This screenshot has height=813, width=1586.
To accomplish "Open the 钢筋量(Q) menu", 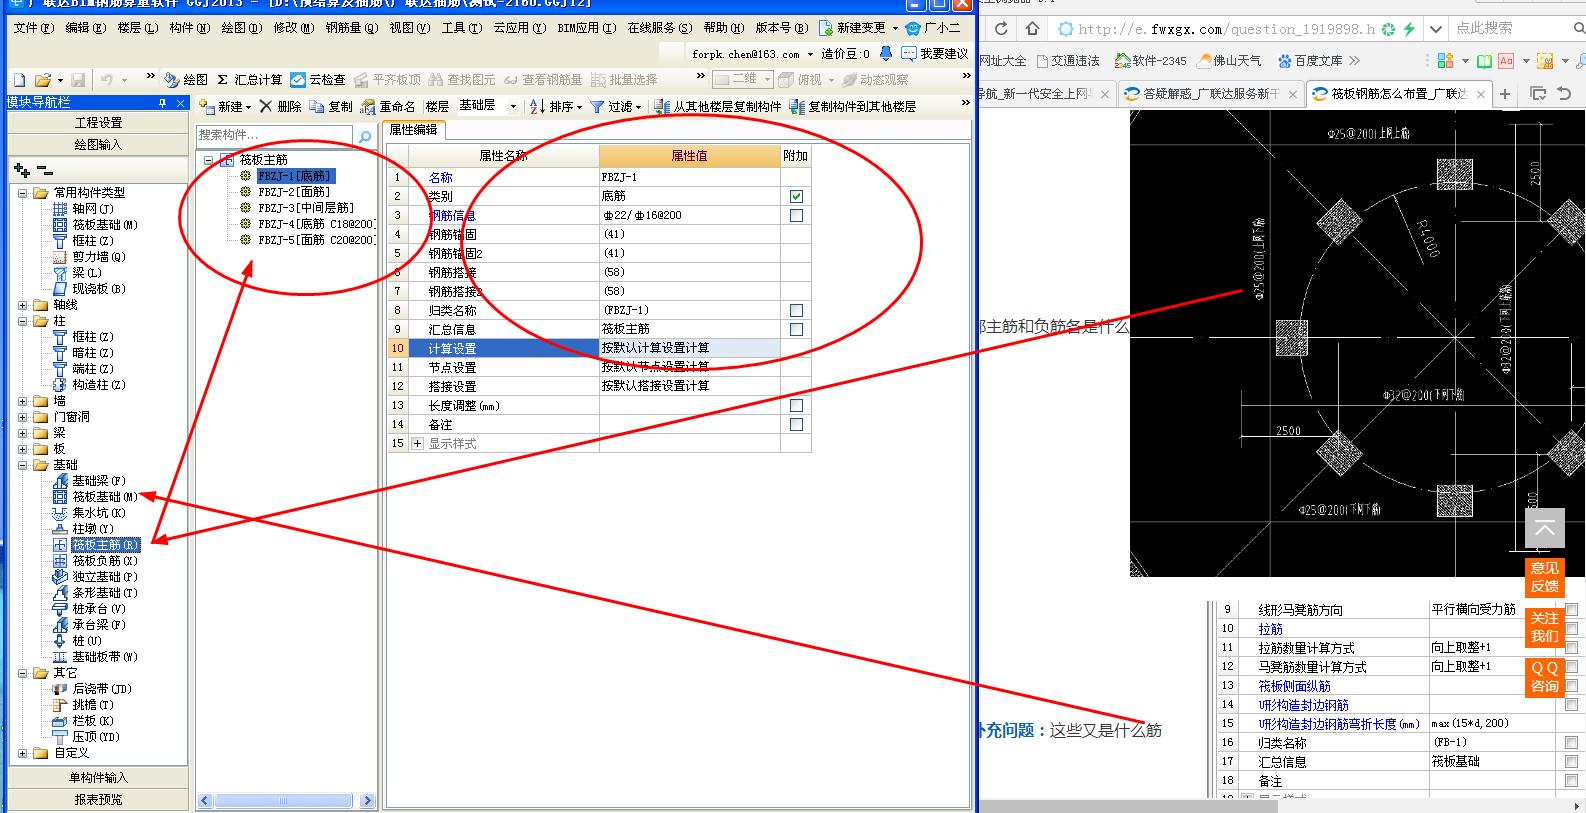I will [351, 28].
